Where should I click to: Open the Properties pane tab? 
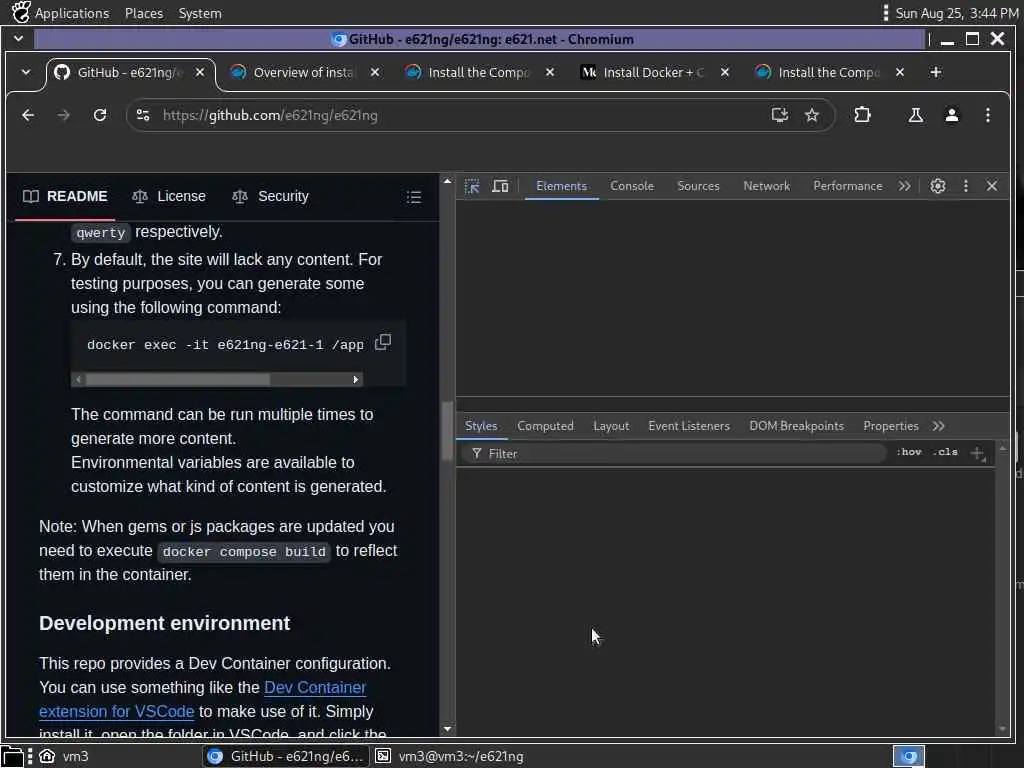(890, 426)
